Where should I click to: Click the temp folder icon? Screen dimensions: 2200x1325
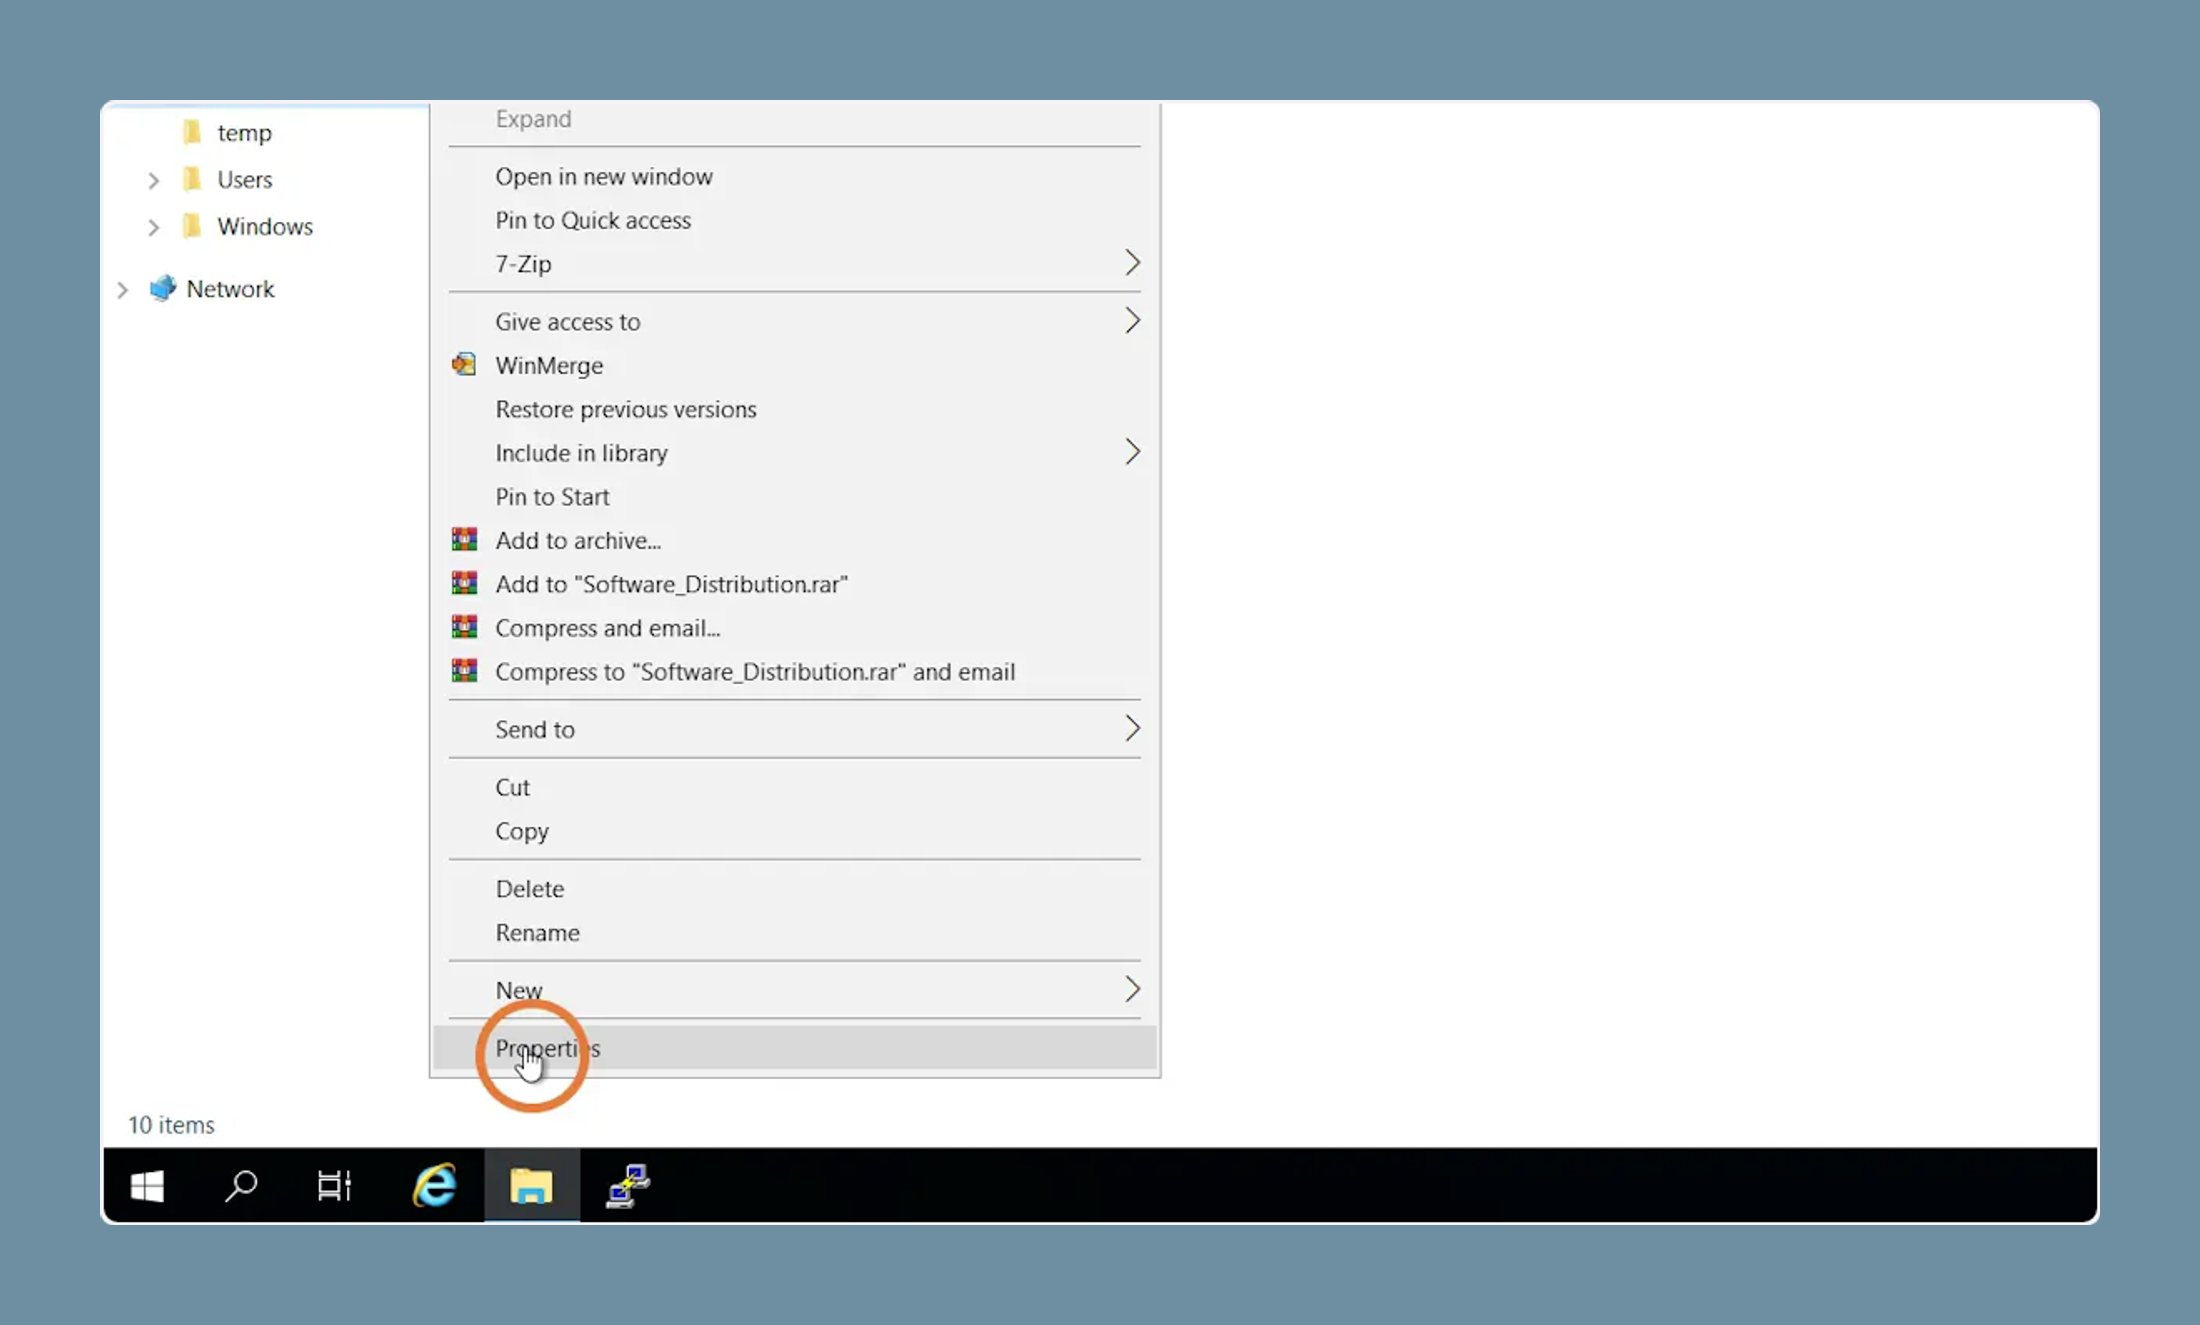point(192,132)
